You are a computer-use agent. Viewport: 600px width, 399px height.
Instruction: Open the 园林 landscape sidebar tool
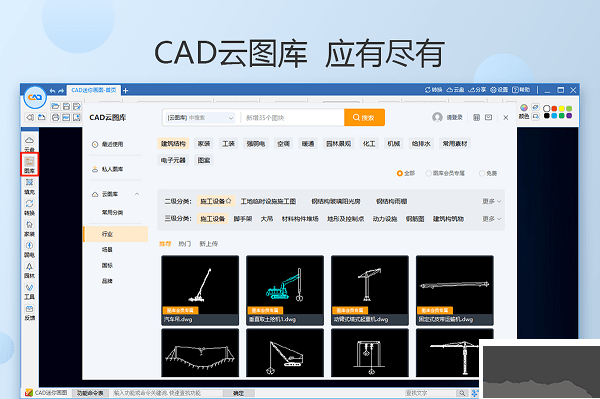click(x=29, y=270)
